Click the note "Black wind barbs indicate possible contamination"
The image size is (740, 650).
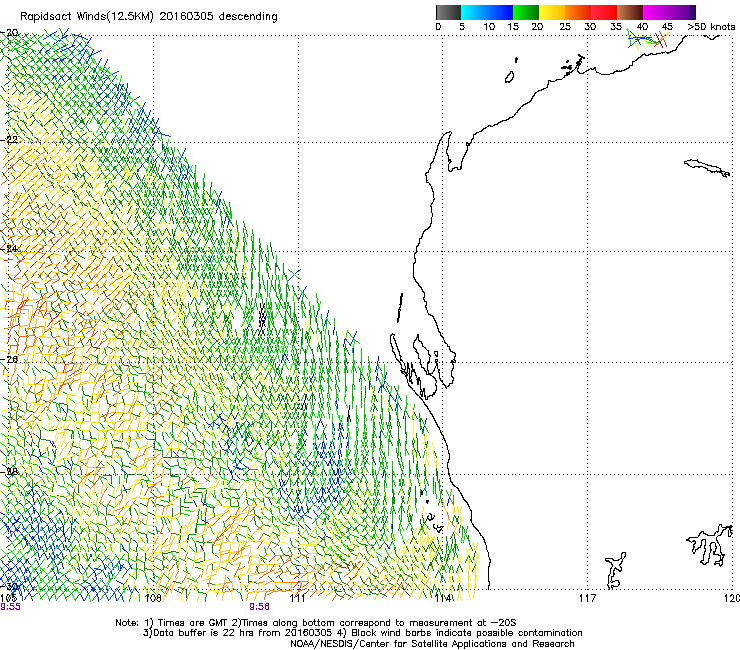(467, 633)
